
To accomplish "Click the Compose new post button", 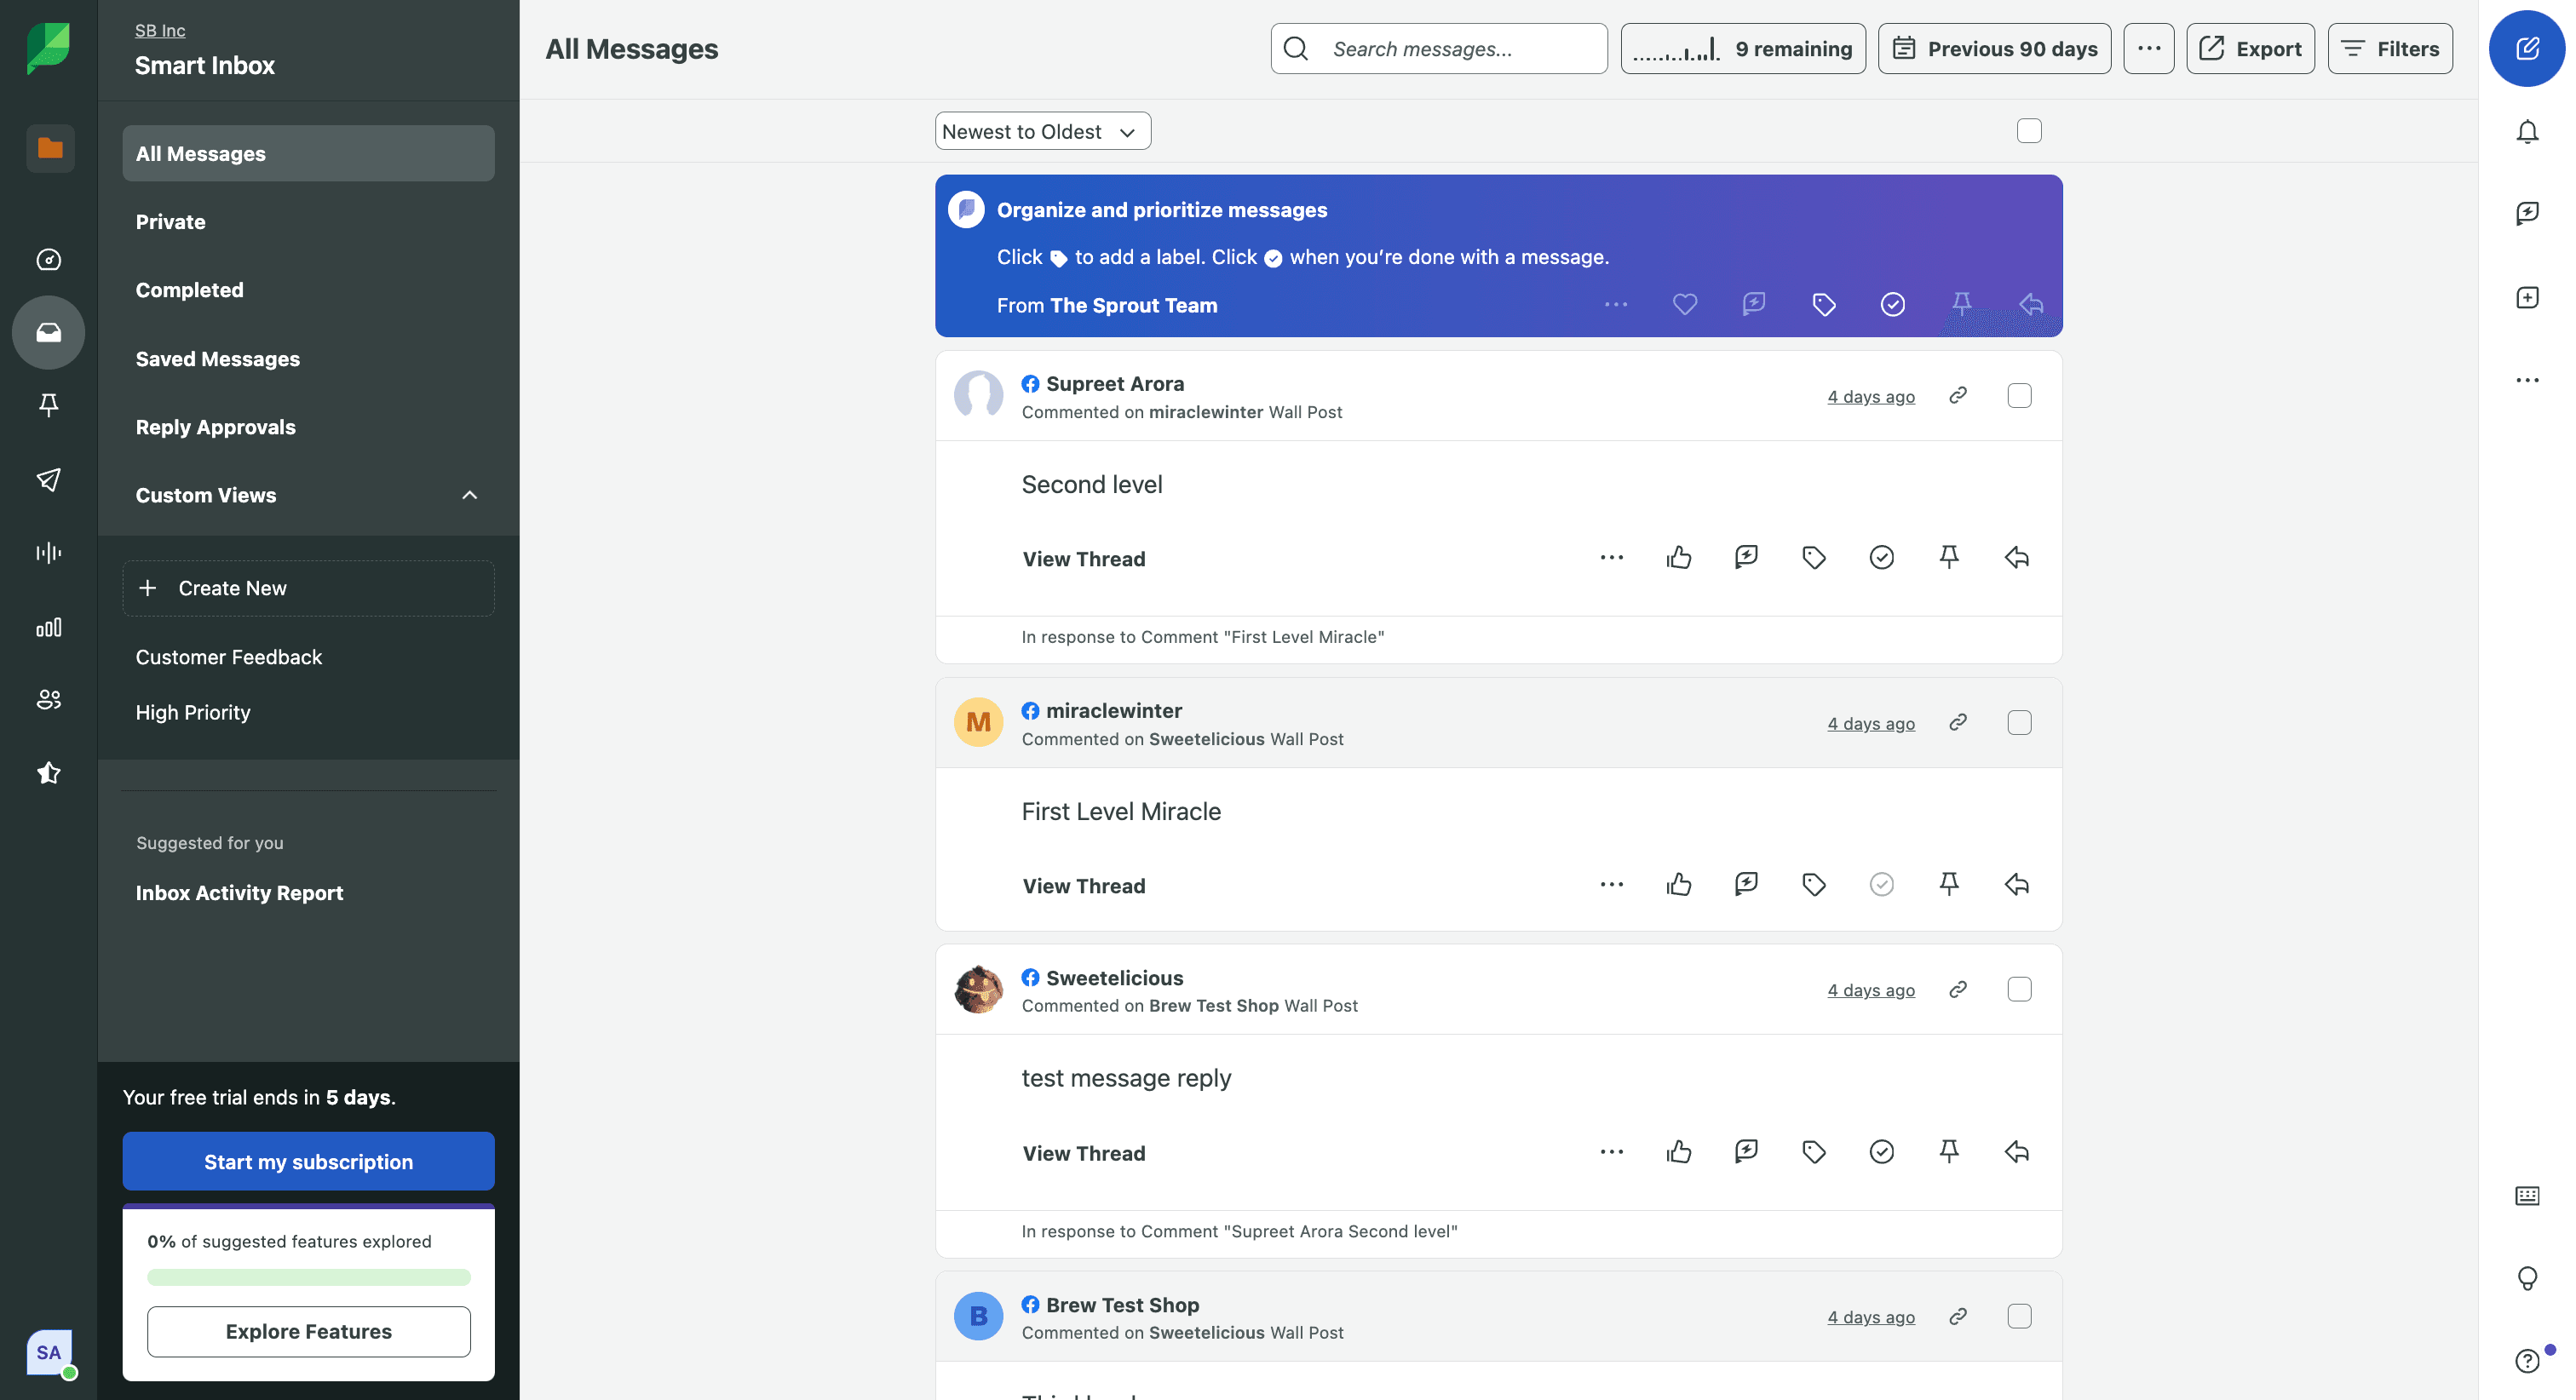I will click(x=2526, y=48).
